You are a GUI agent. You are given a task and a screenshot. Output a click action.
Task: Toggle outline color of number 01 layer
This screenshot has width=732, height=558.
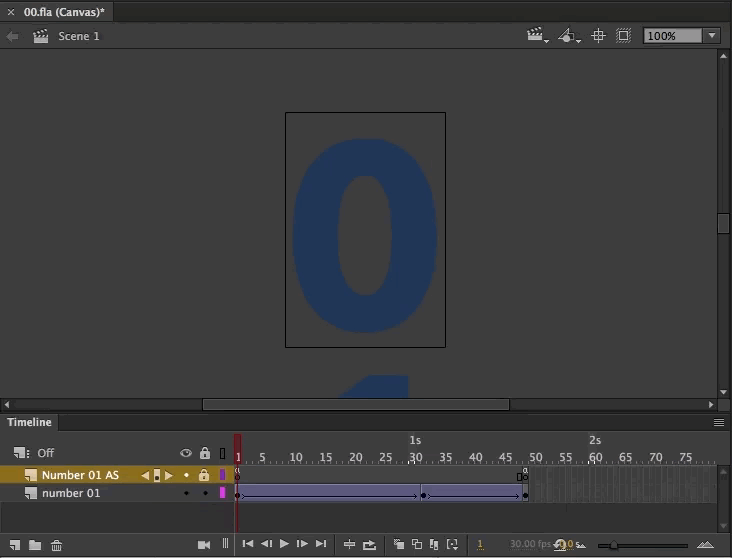[223, 493]
